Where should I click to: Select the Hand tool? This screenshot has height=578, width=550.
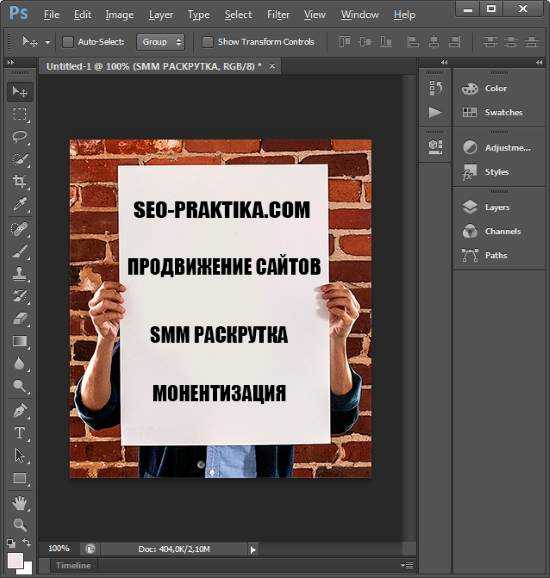tap(20, 503)
